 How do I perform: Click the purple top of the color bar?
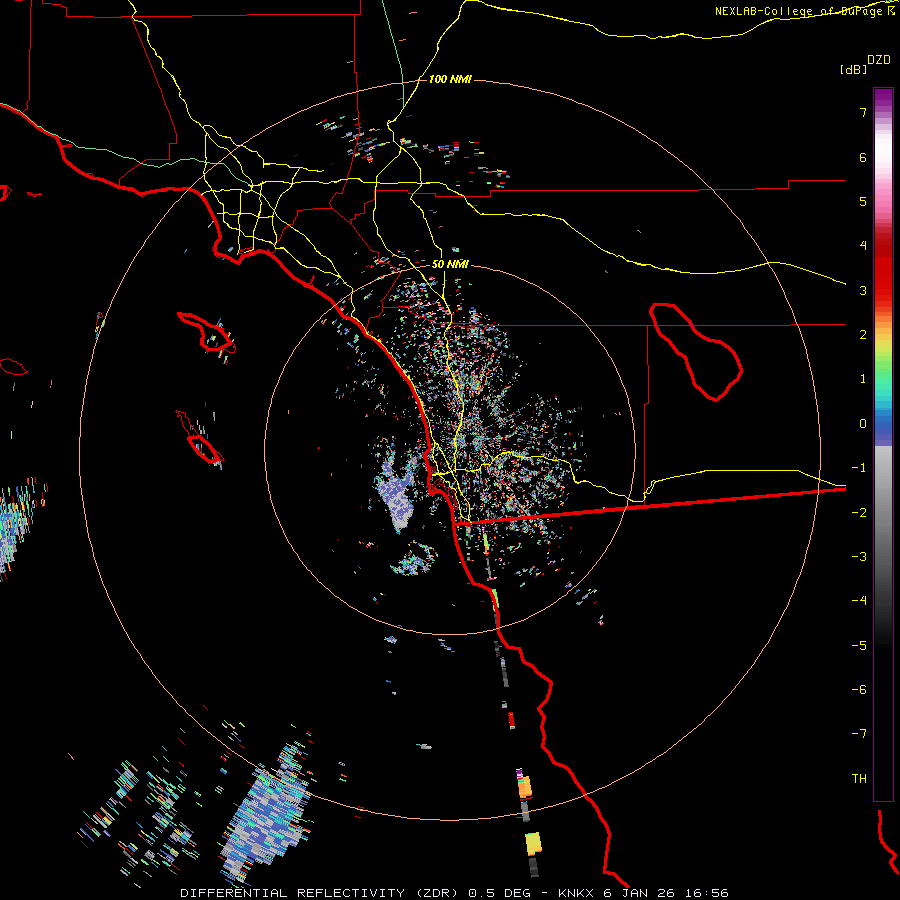883,98
